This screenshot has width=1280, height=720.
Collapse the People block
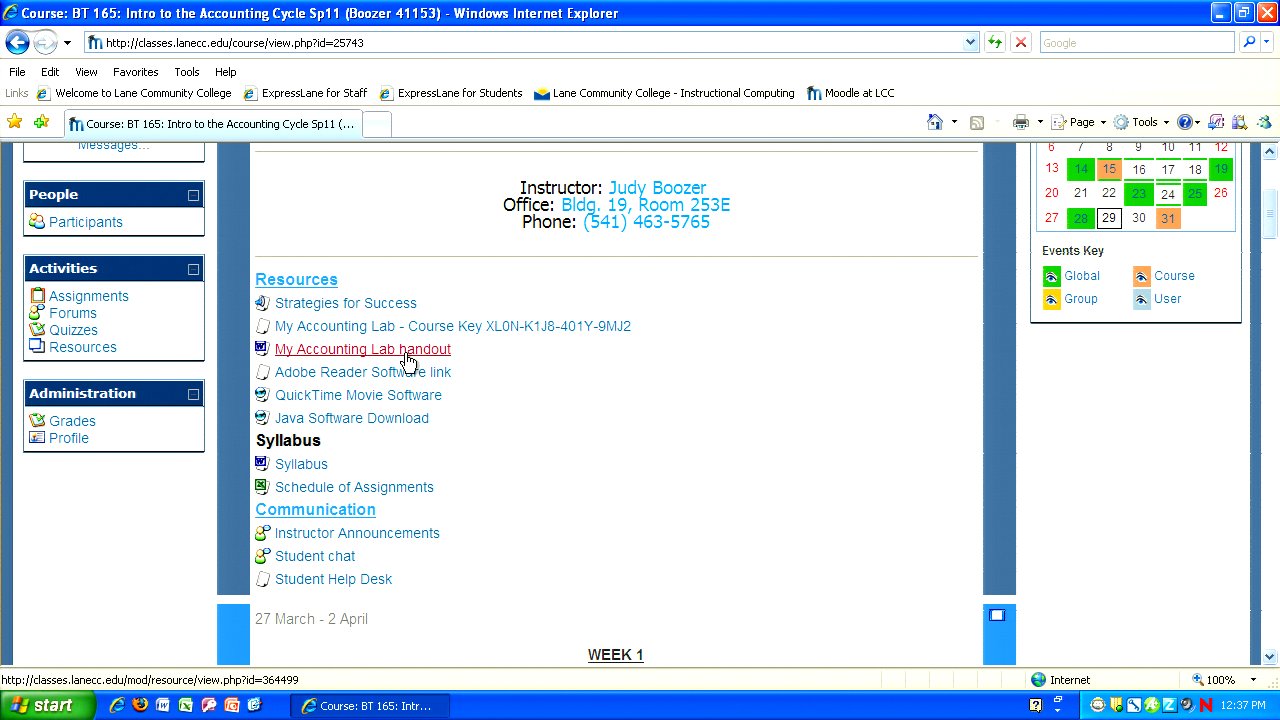[193, 195]
